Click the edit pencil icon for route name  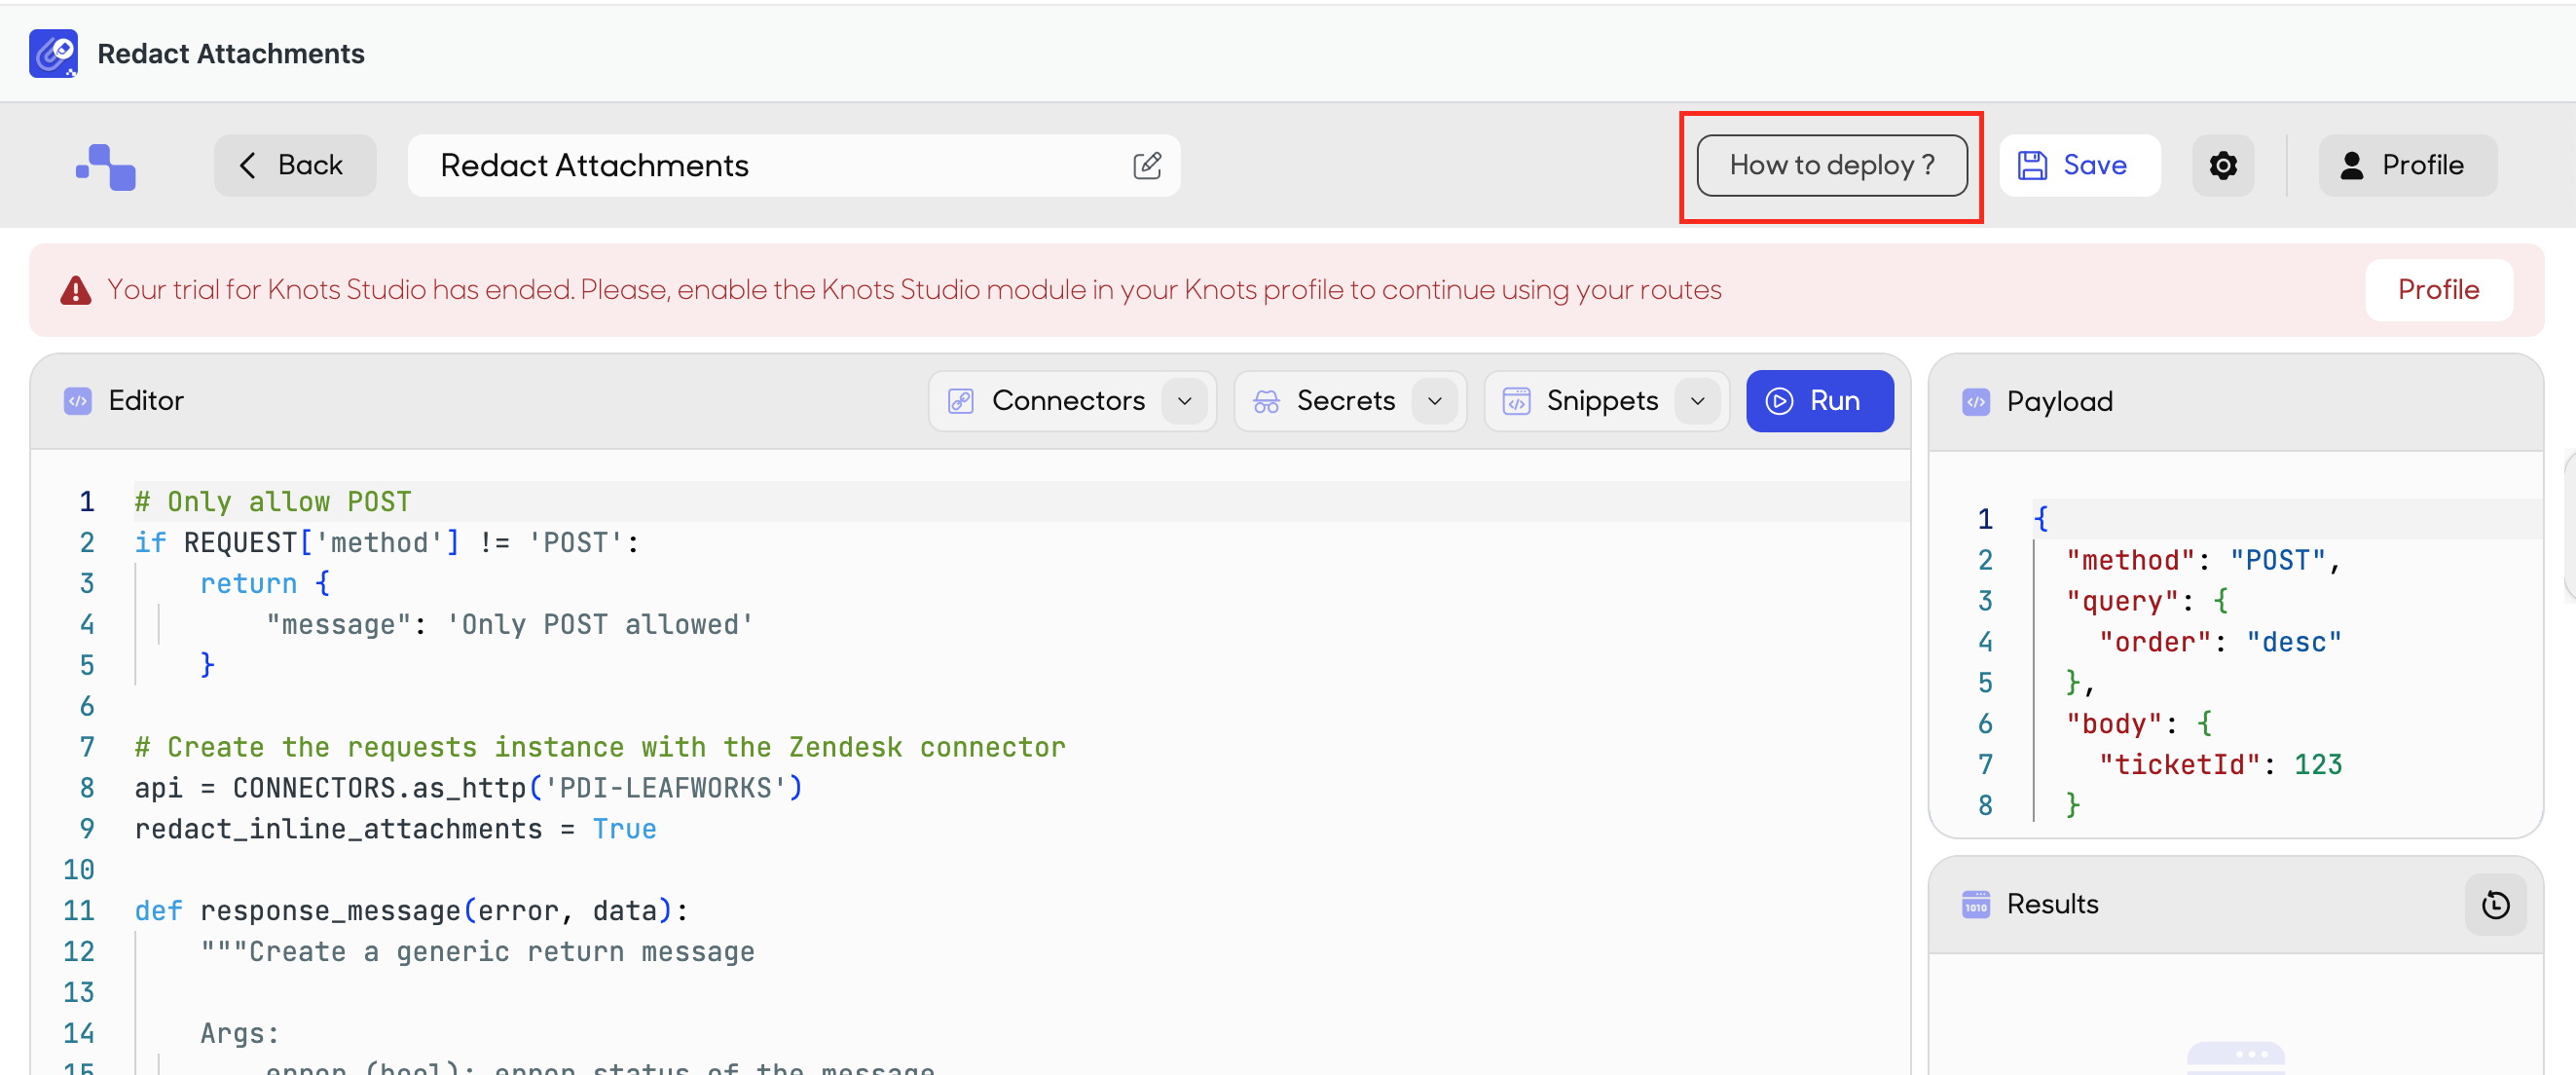coord(1147,165)
